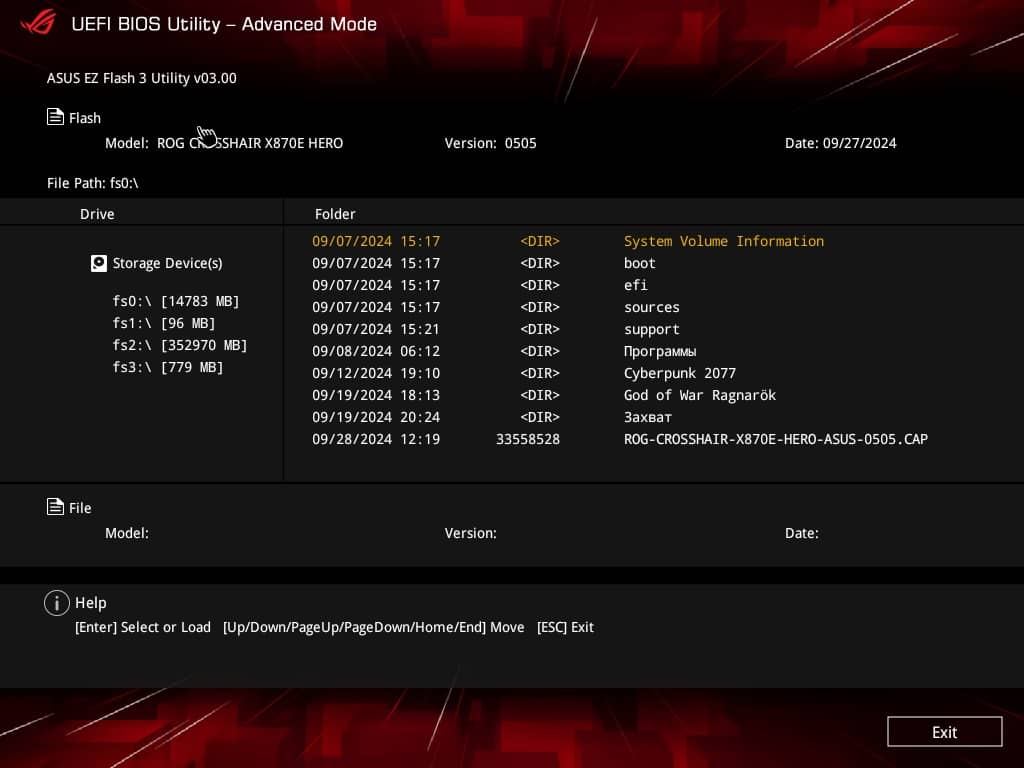This screenshot has width=1024, height=768.
Task: Select drive fs0:\ [14783 MB]
Action: 176,301
